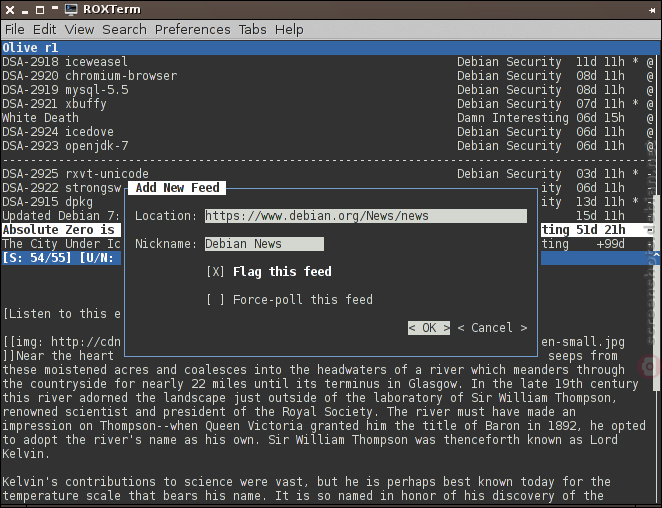The image size is (662, 508).
Task: Open the View menu
Action: point(79,30)
